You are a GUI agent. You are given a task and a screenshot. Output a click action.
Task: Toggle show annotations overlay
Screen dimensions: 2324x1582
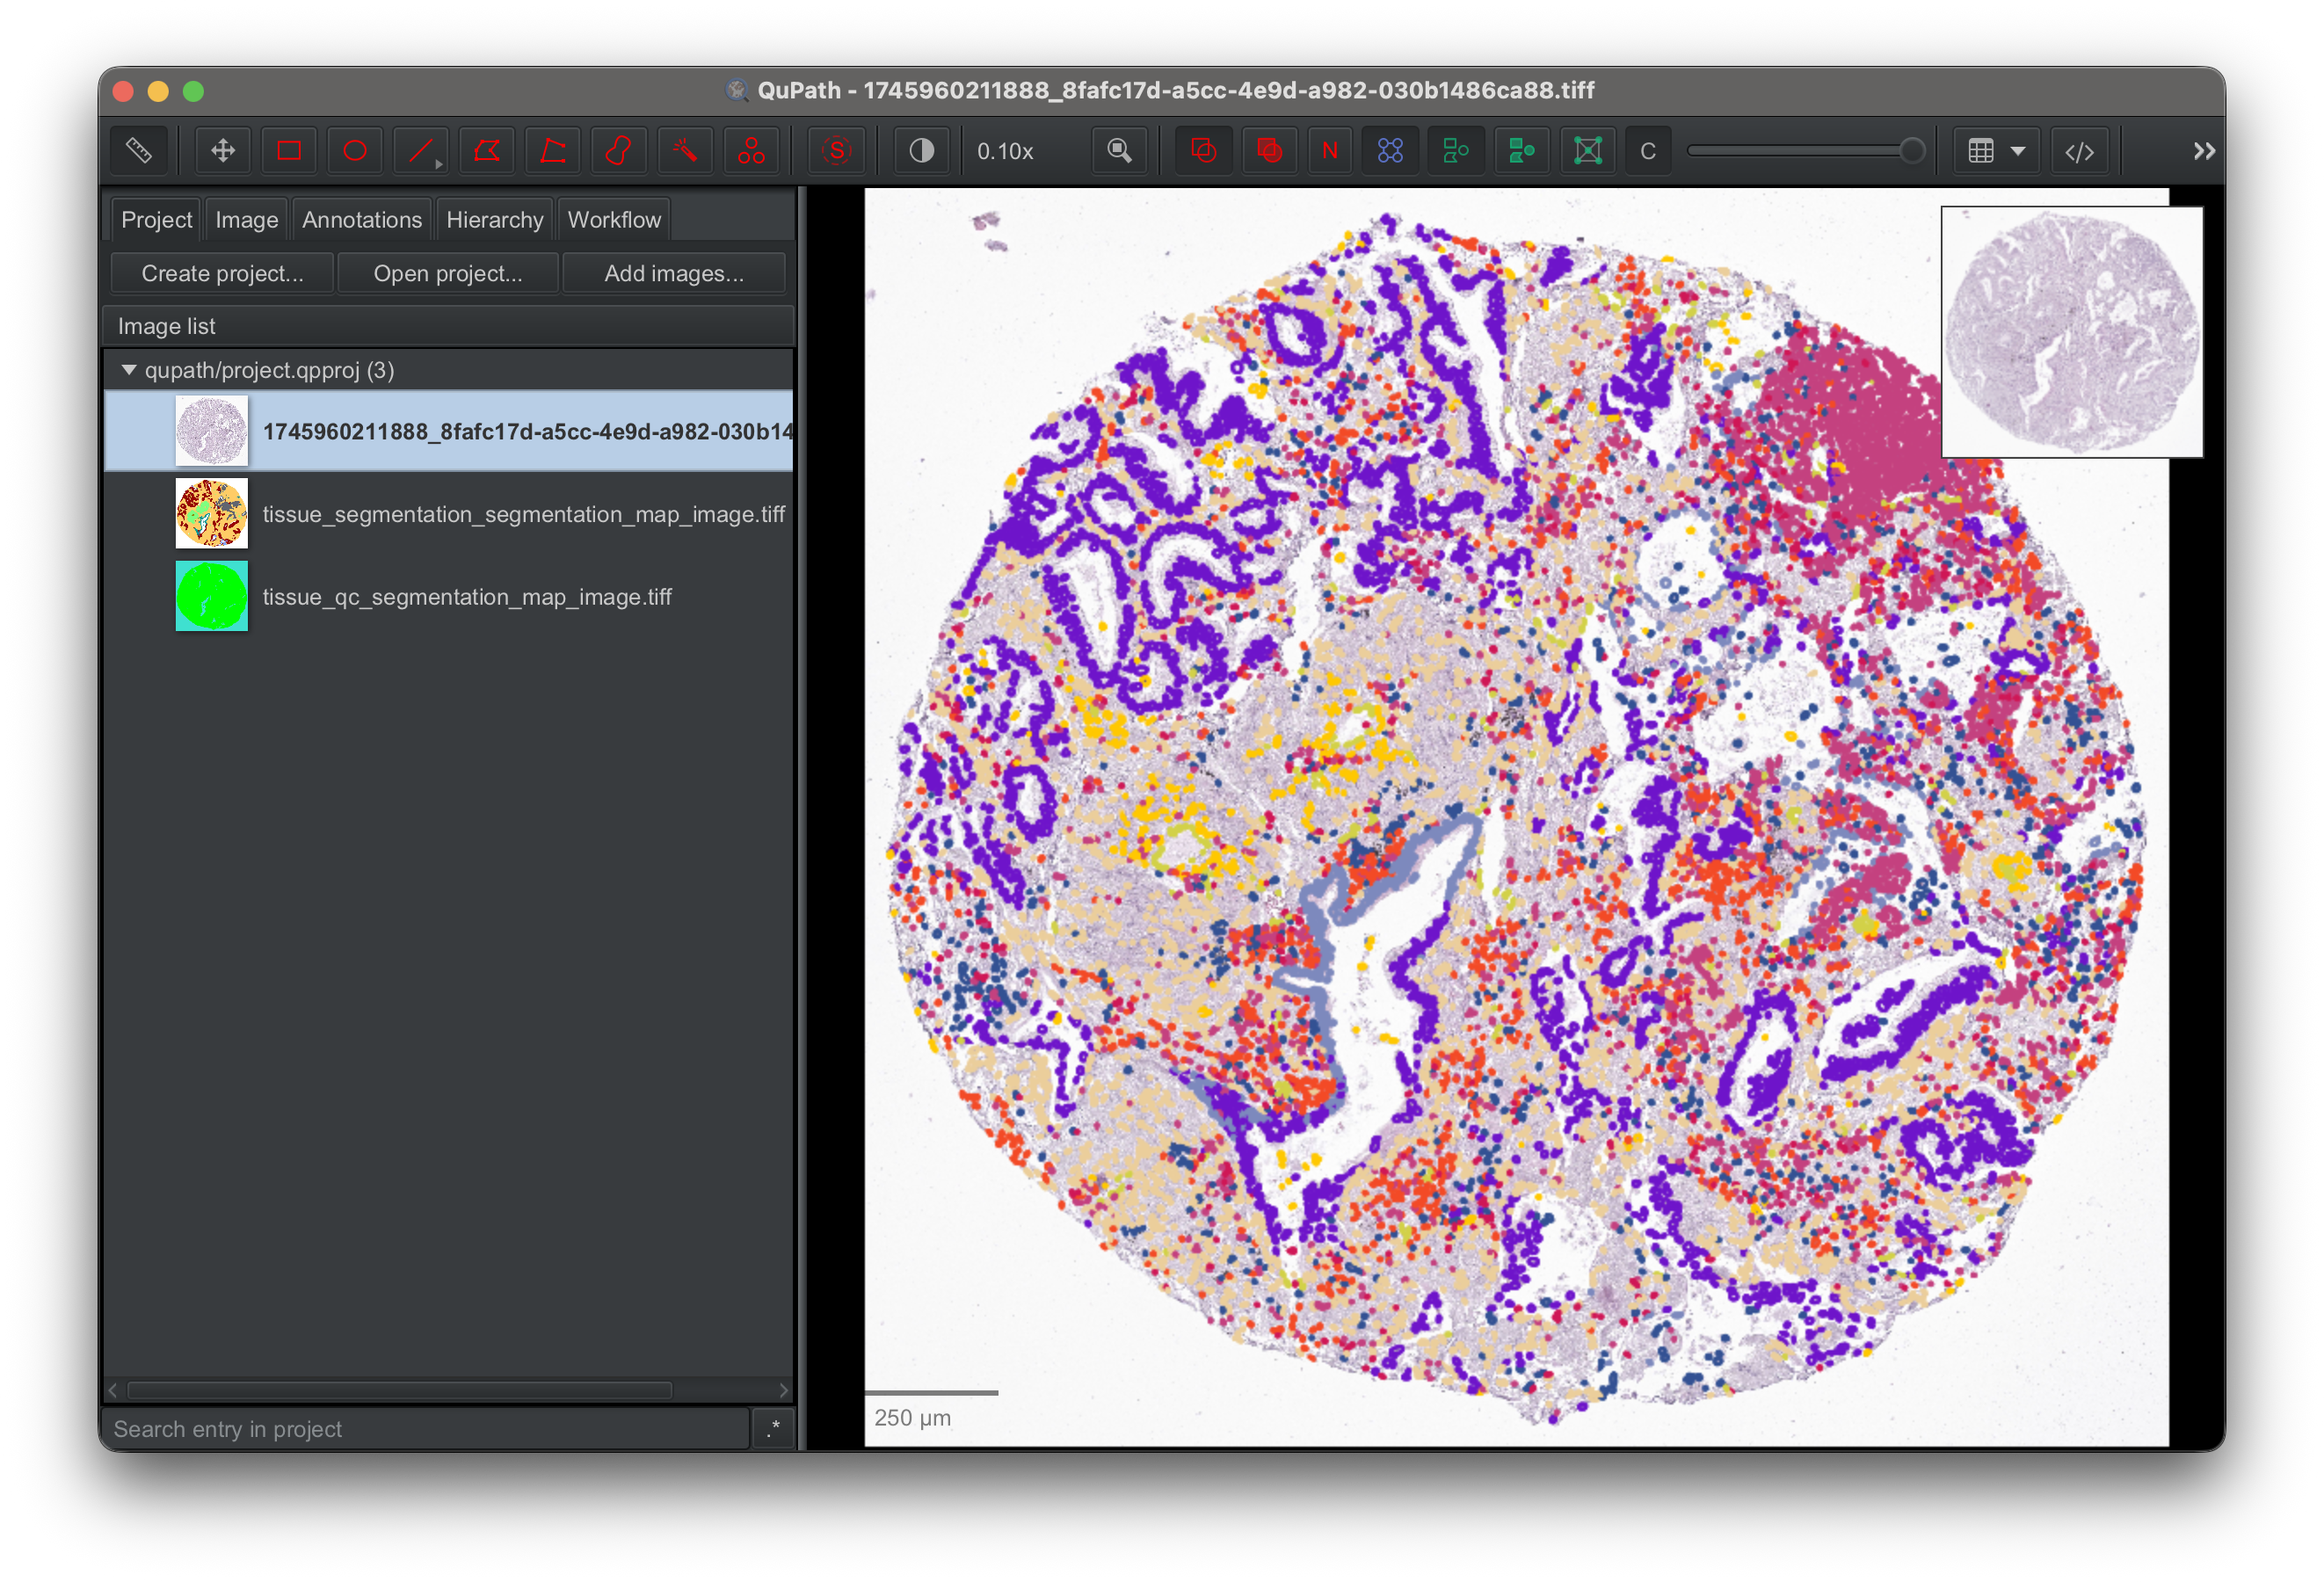coord(1204,151)
